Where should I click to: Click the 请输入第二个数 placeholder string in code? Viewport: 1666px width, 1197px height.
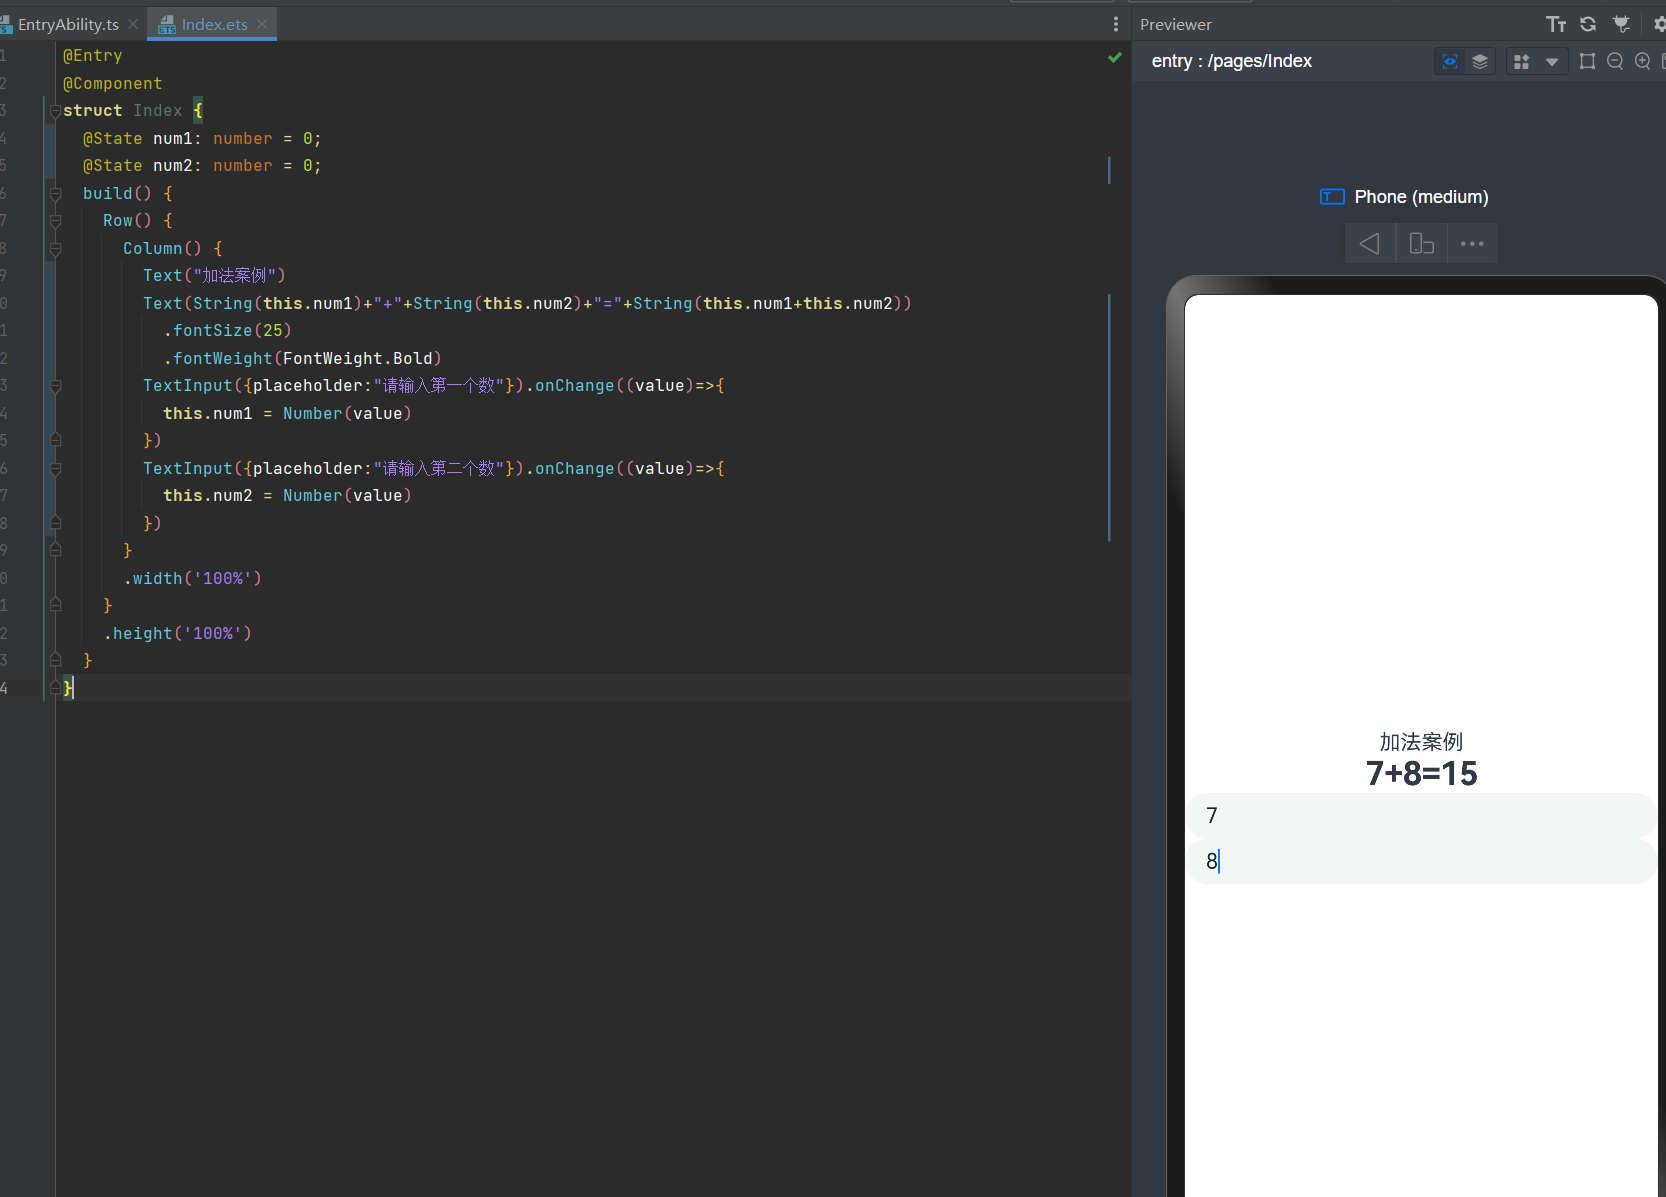439,469
